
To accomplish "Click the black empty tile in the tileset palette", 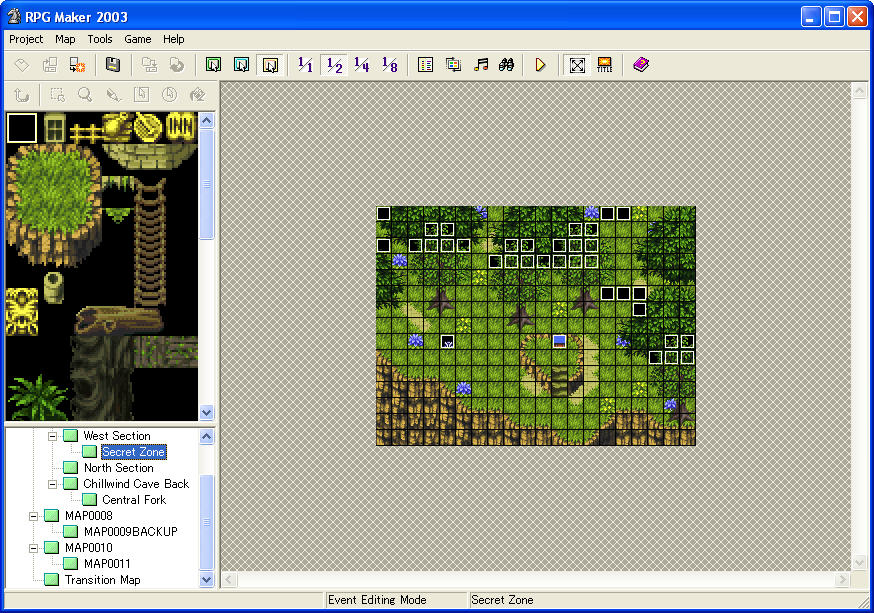I will click(22, 128).
